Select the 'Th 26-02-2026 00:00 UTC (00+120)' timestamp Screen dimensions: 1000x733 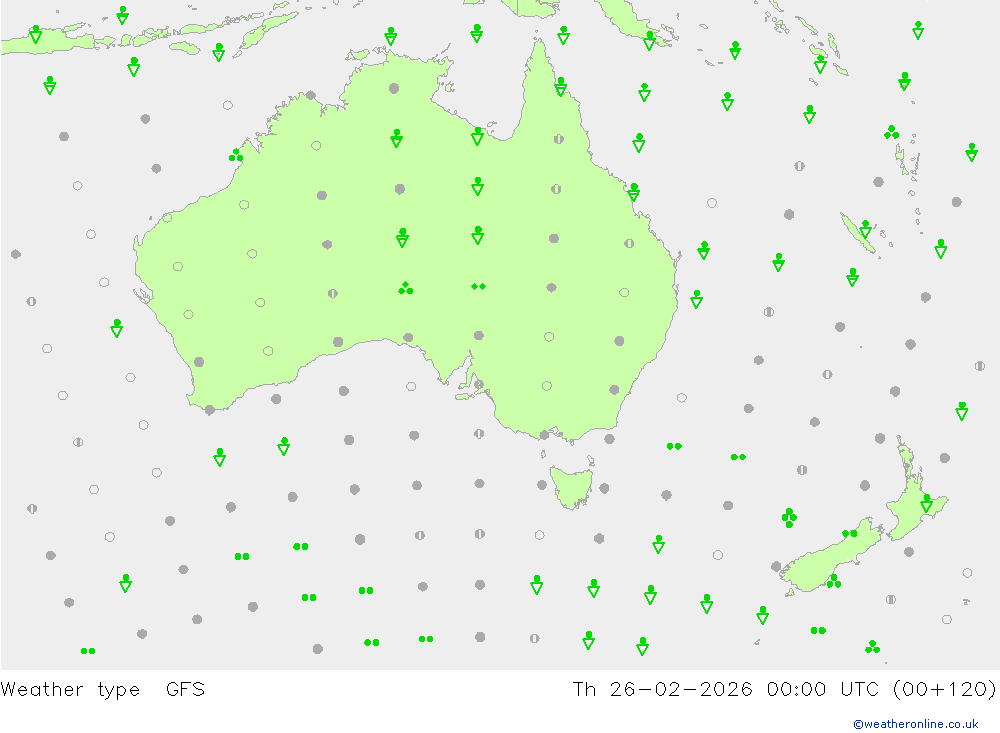point(784,690)
